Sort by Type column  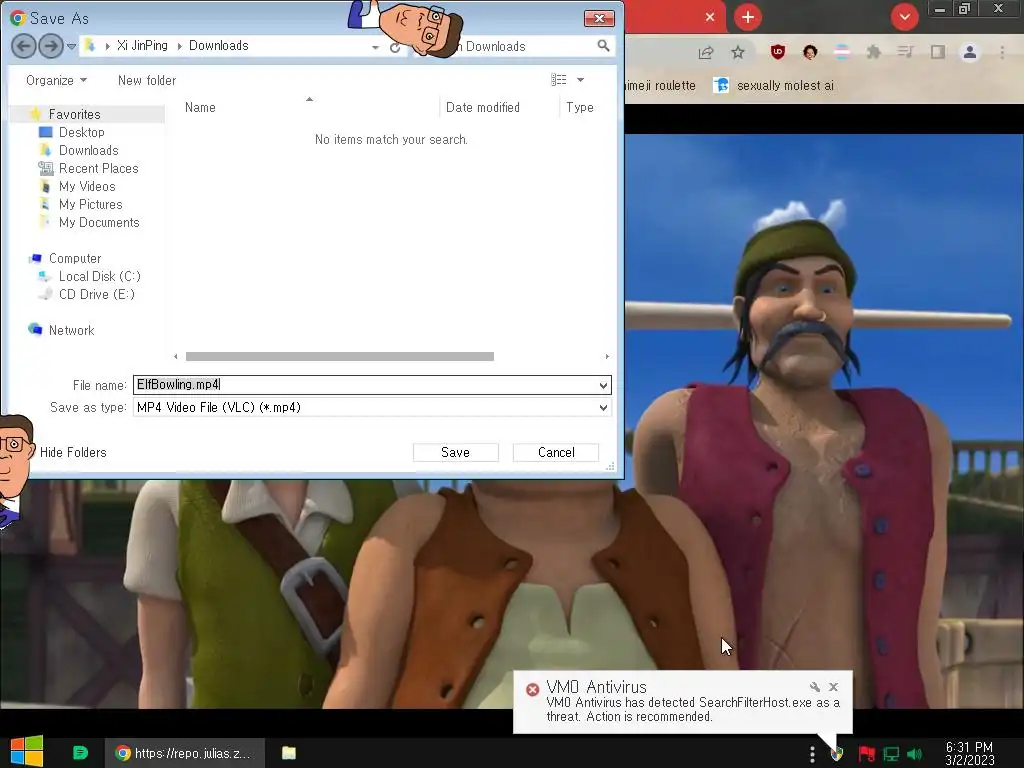pyautogui.click(x=579, y=107)
